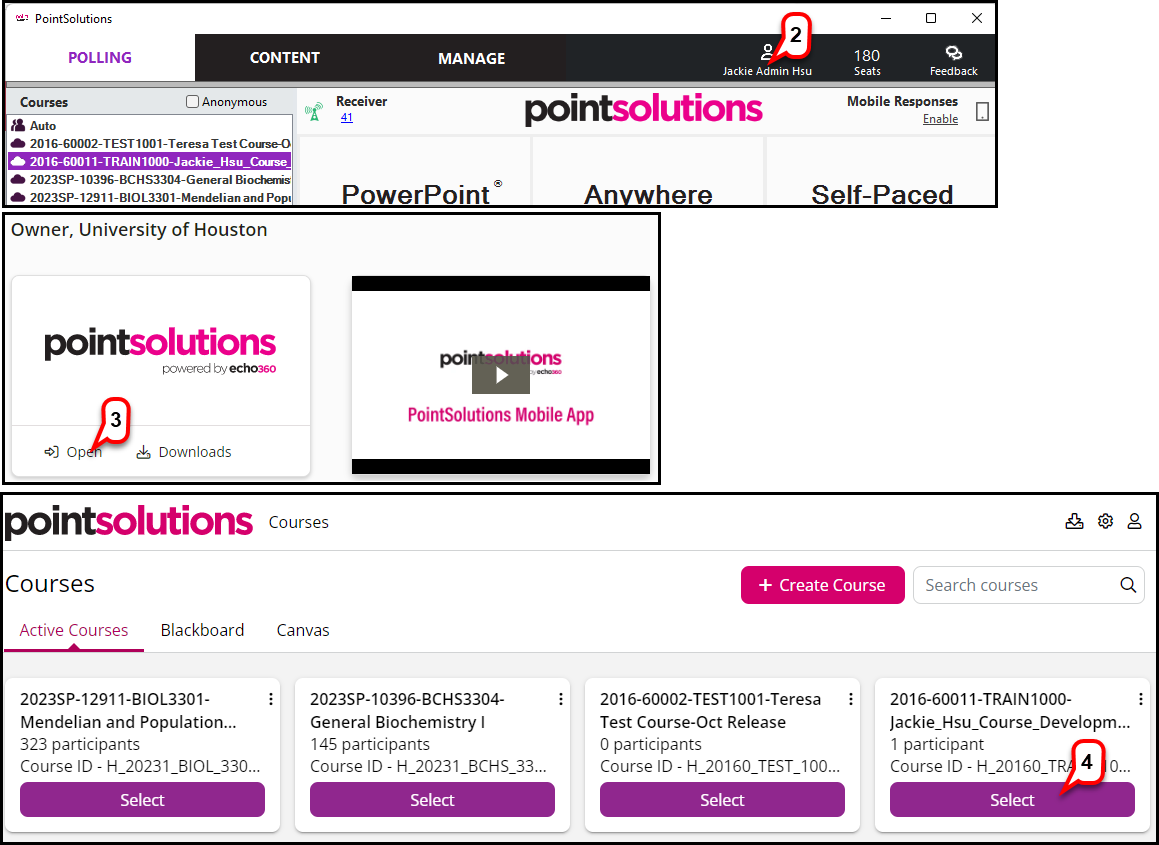Start a PowerPoint polling session

(415, 172)
